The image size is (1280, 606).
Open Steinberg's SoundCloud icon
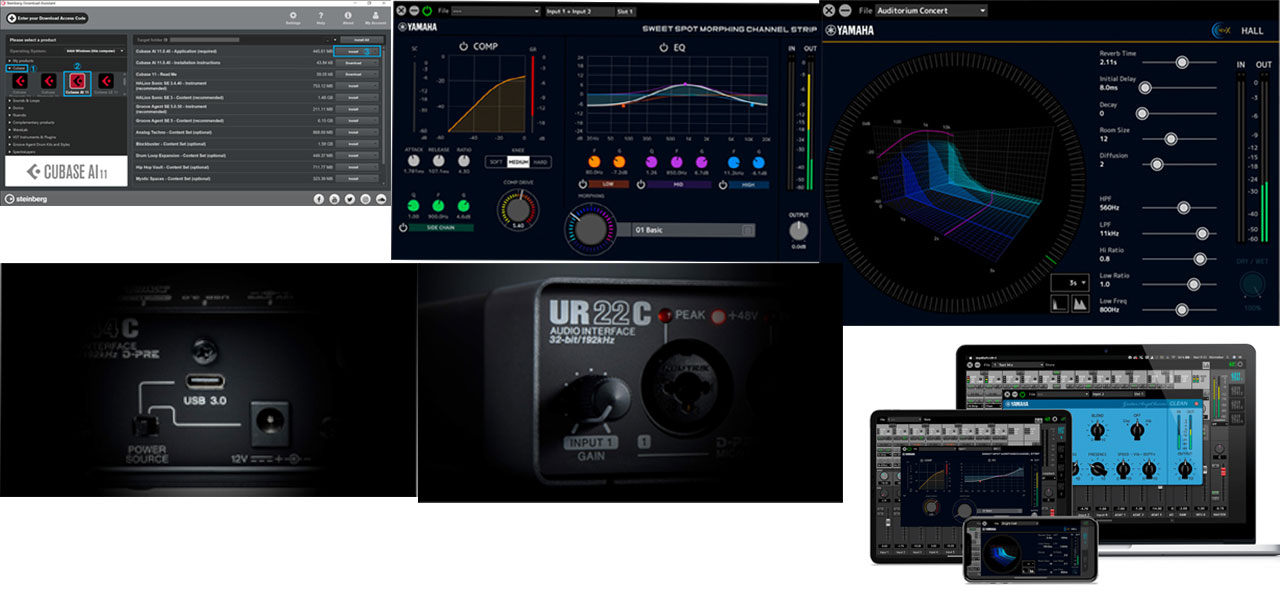point(379,199)
